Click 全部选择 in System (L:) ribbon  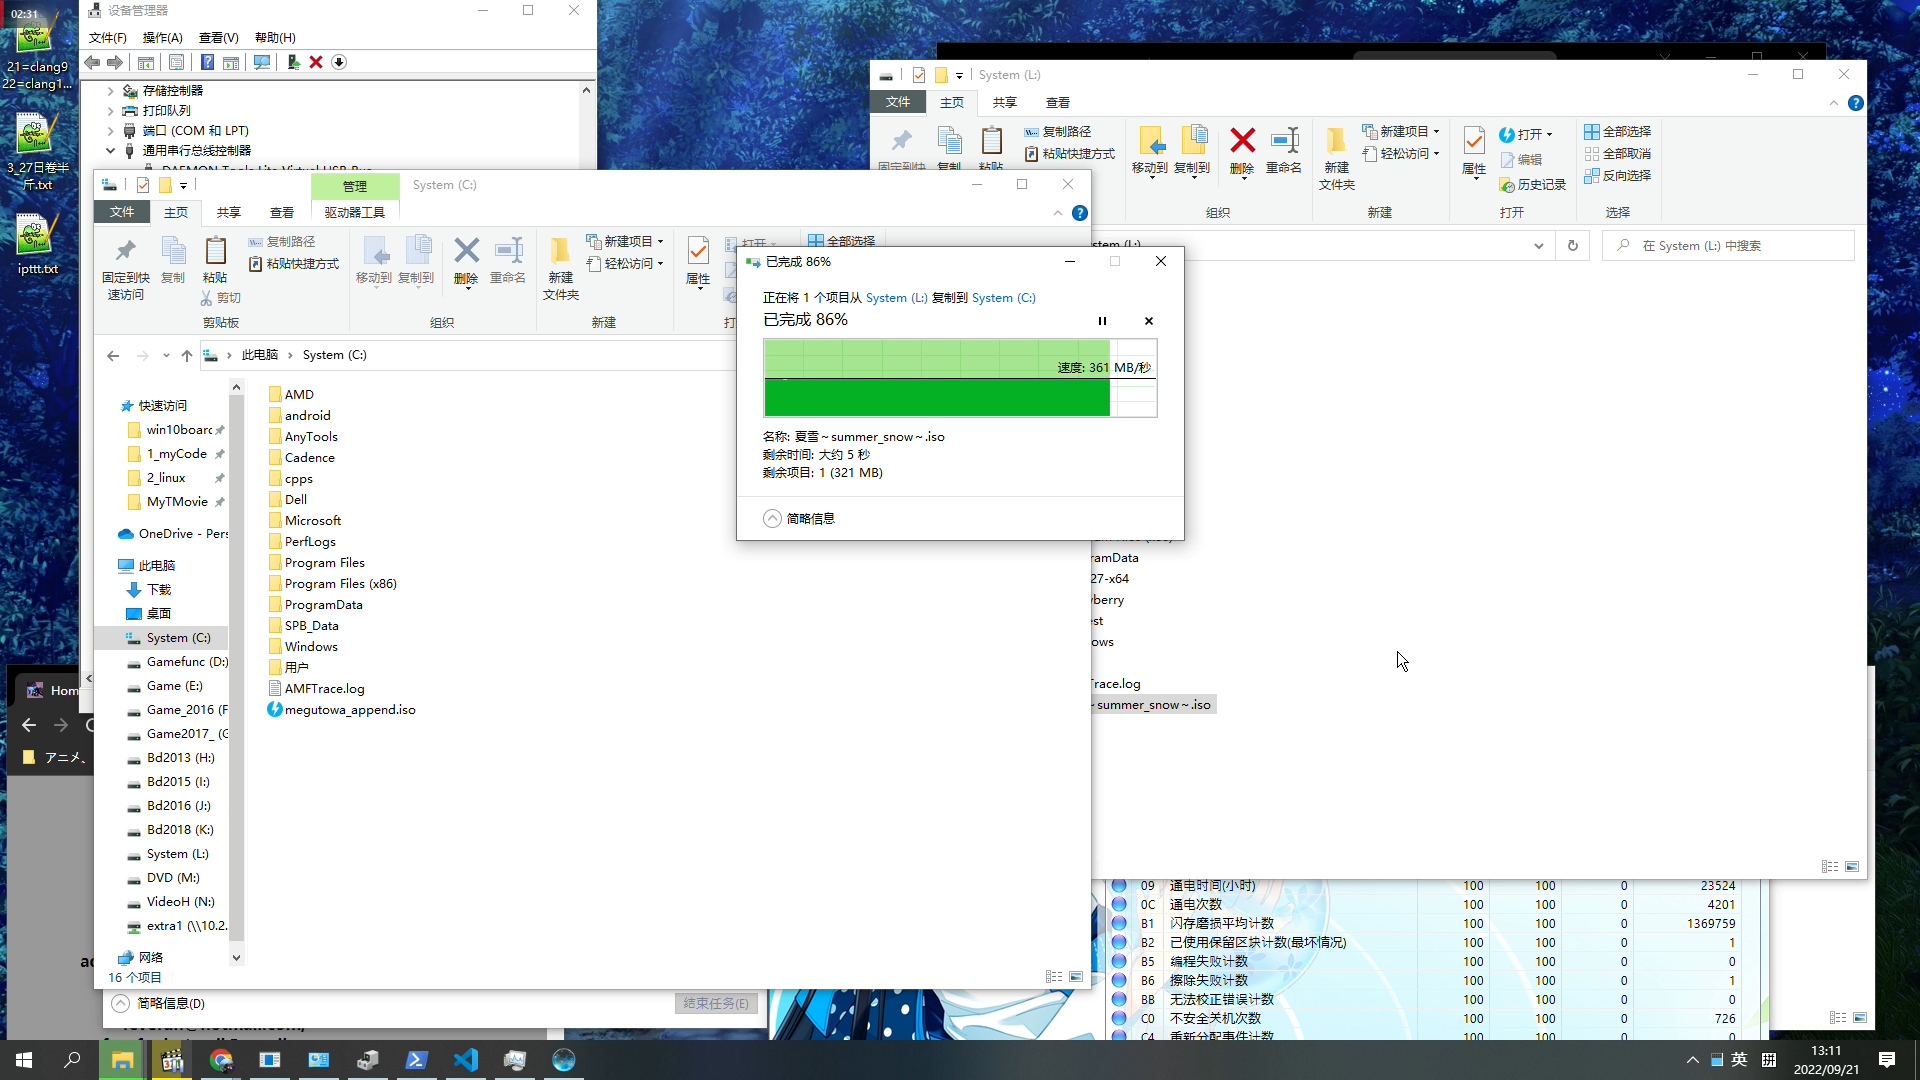tap(1617, 132)
